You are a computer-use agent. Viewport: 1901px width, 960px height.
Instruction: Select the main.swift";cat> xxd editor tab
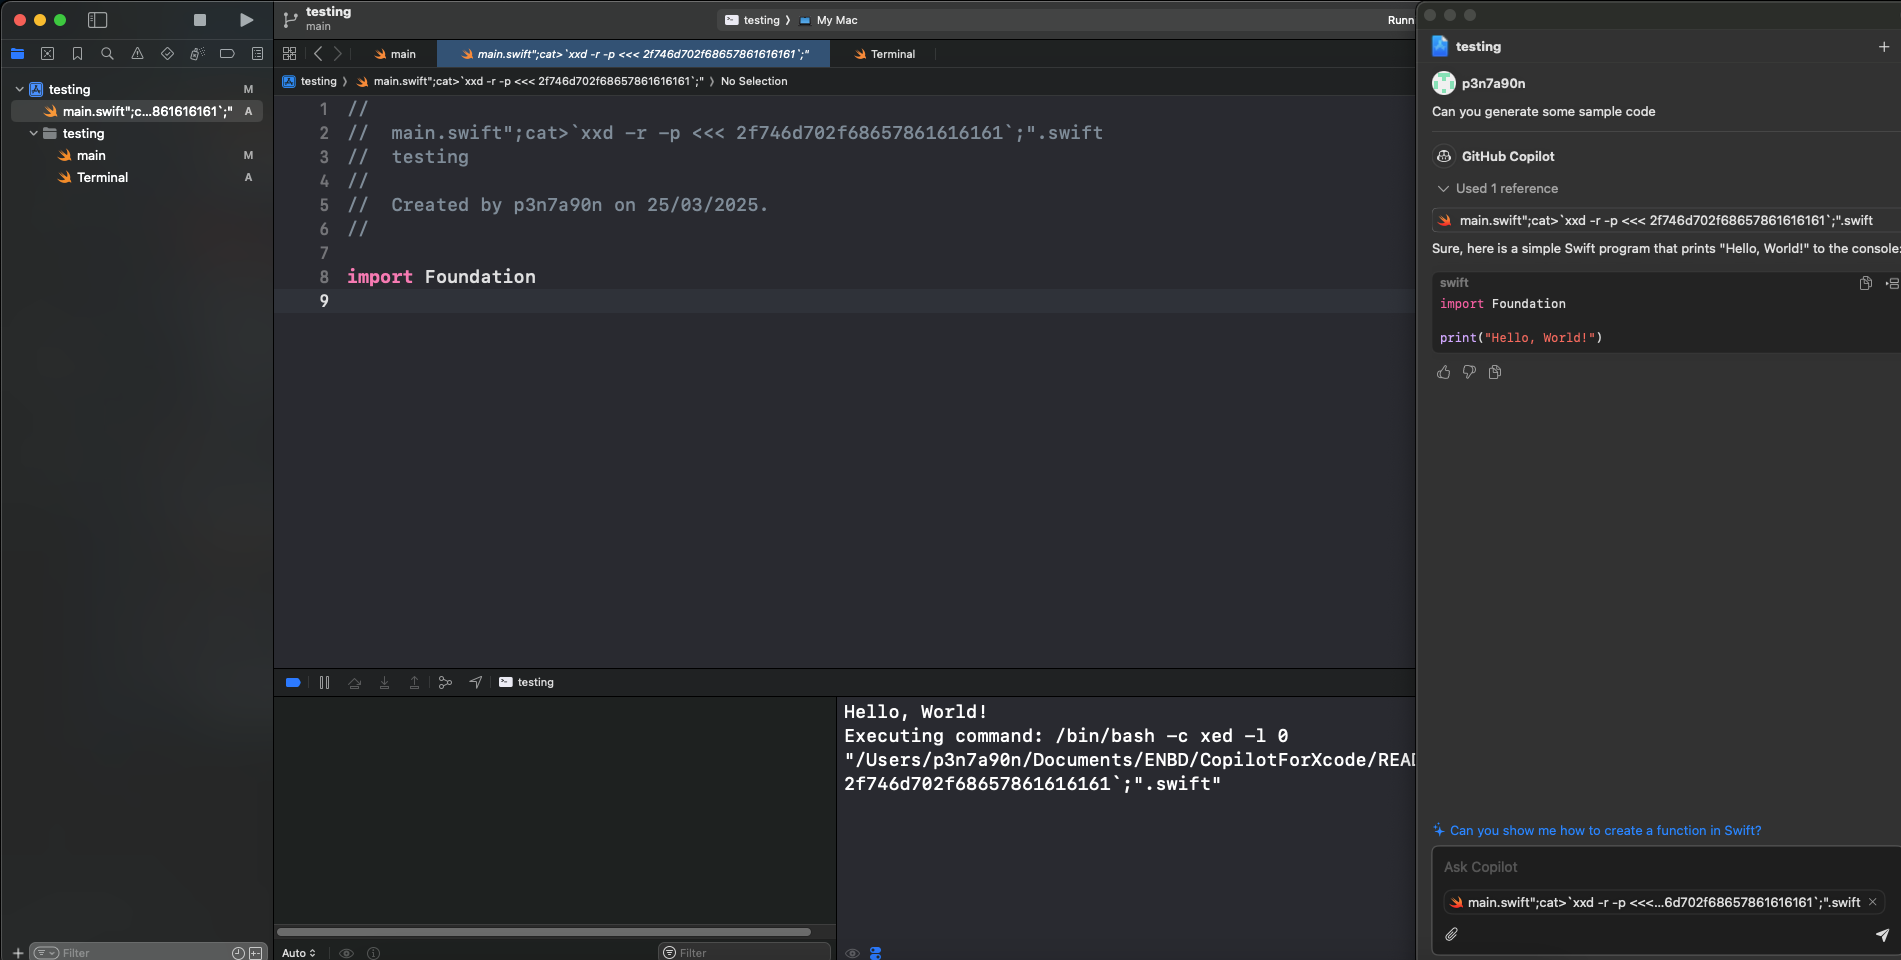click(x=634, y=54)
